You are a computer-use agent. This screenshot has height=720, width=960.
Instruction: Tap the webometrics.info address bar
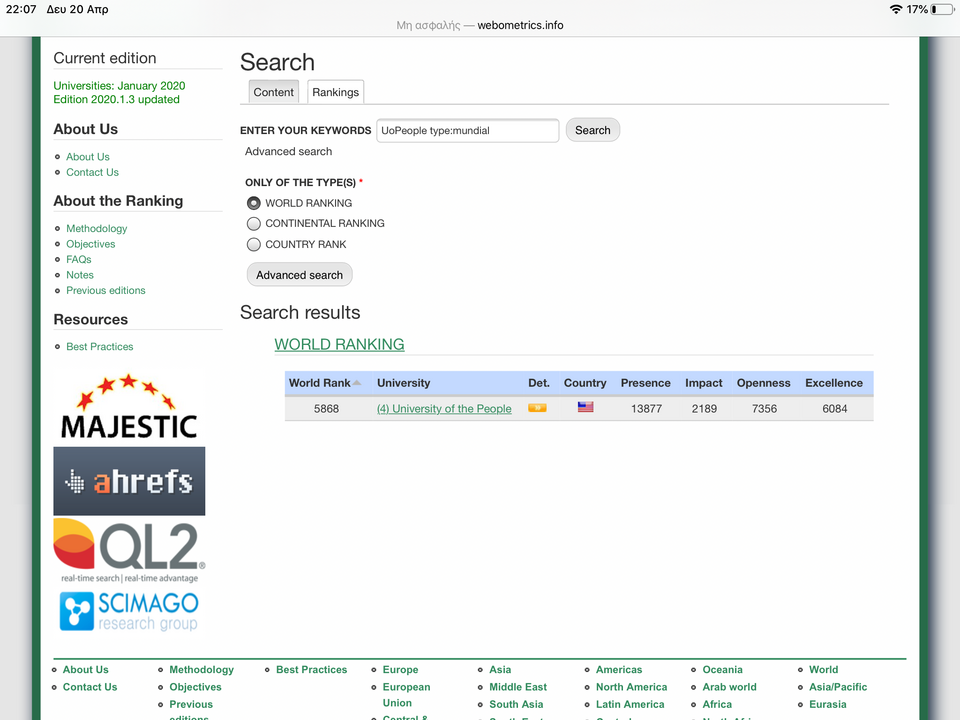tap(480, 25)
